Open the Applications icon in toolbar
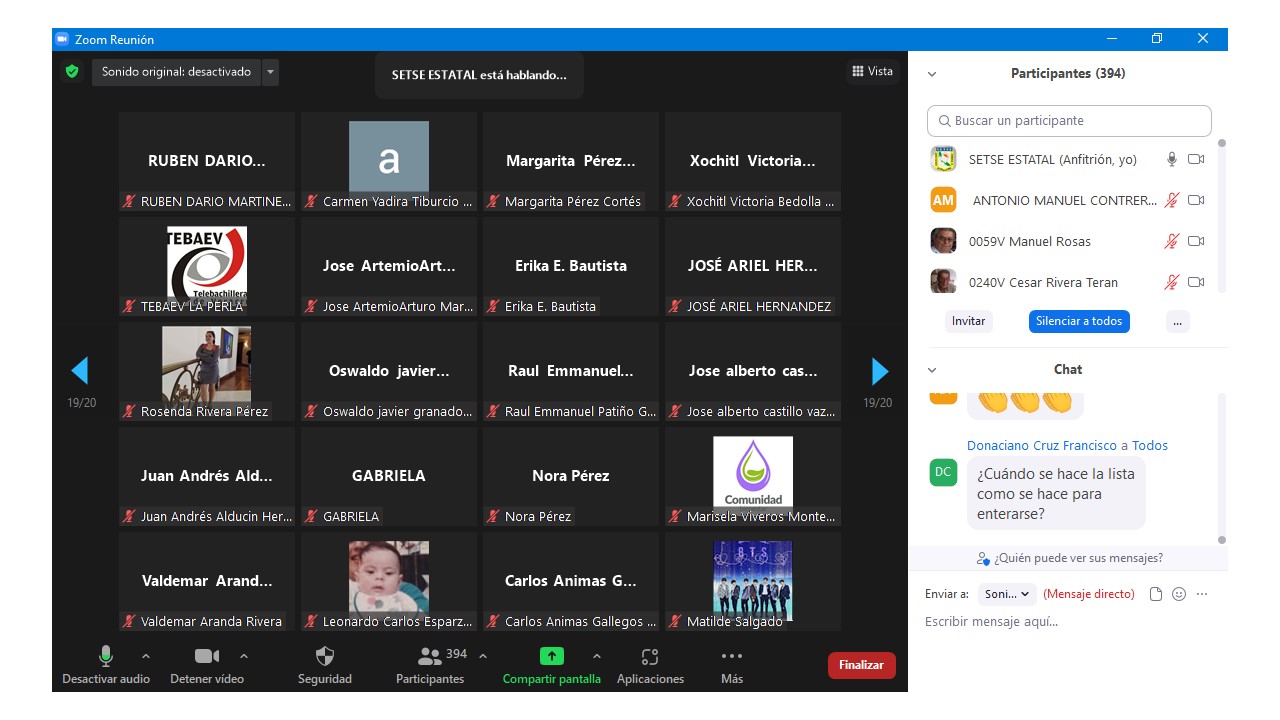 [x=650, y=657]
